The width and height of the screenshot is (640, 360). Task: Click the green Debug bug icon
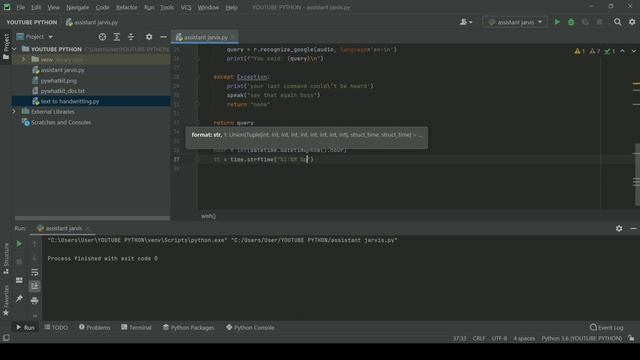coord(571,22)
